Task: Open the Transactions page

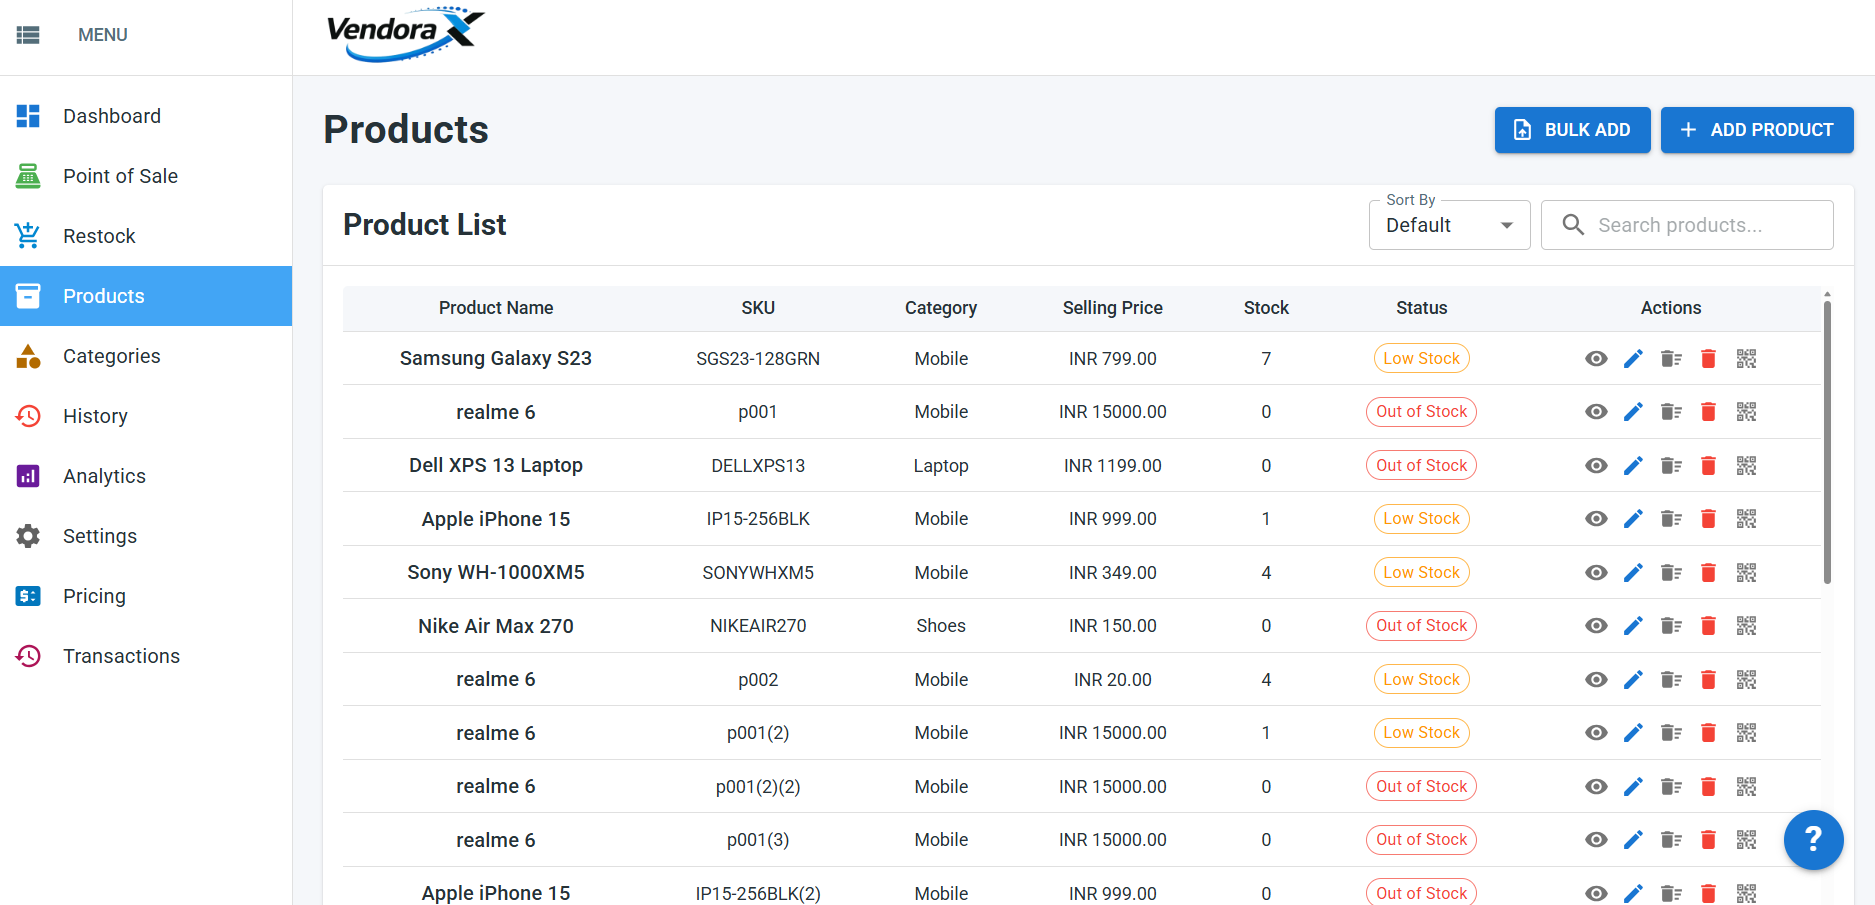Action: coord(146,656)
